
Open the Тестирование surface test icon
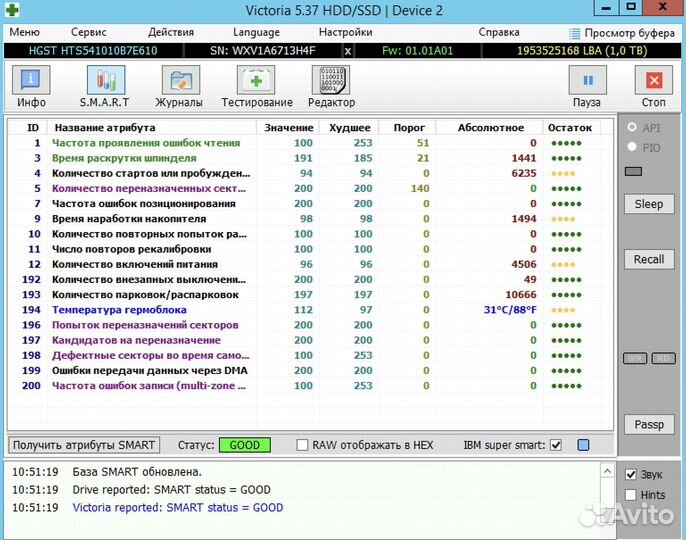point(256,86)
